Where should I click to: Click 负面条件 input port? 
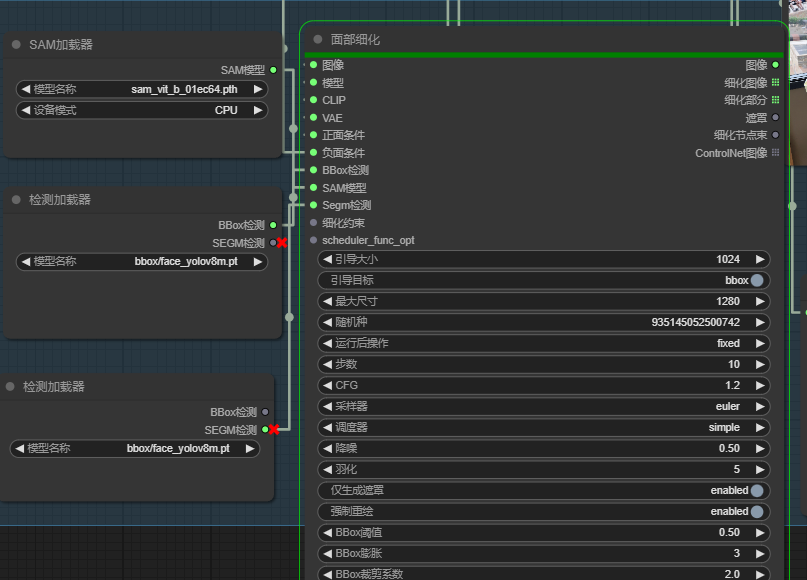313,152
